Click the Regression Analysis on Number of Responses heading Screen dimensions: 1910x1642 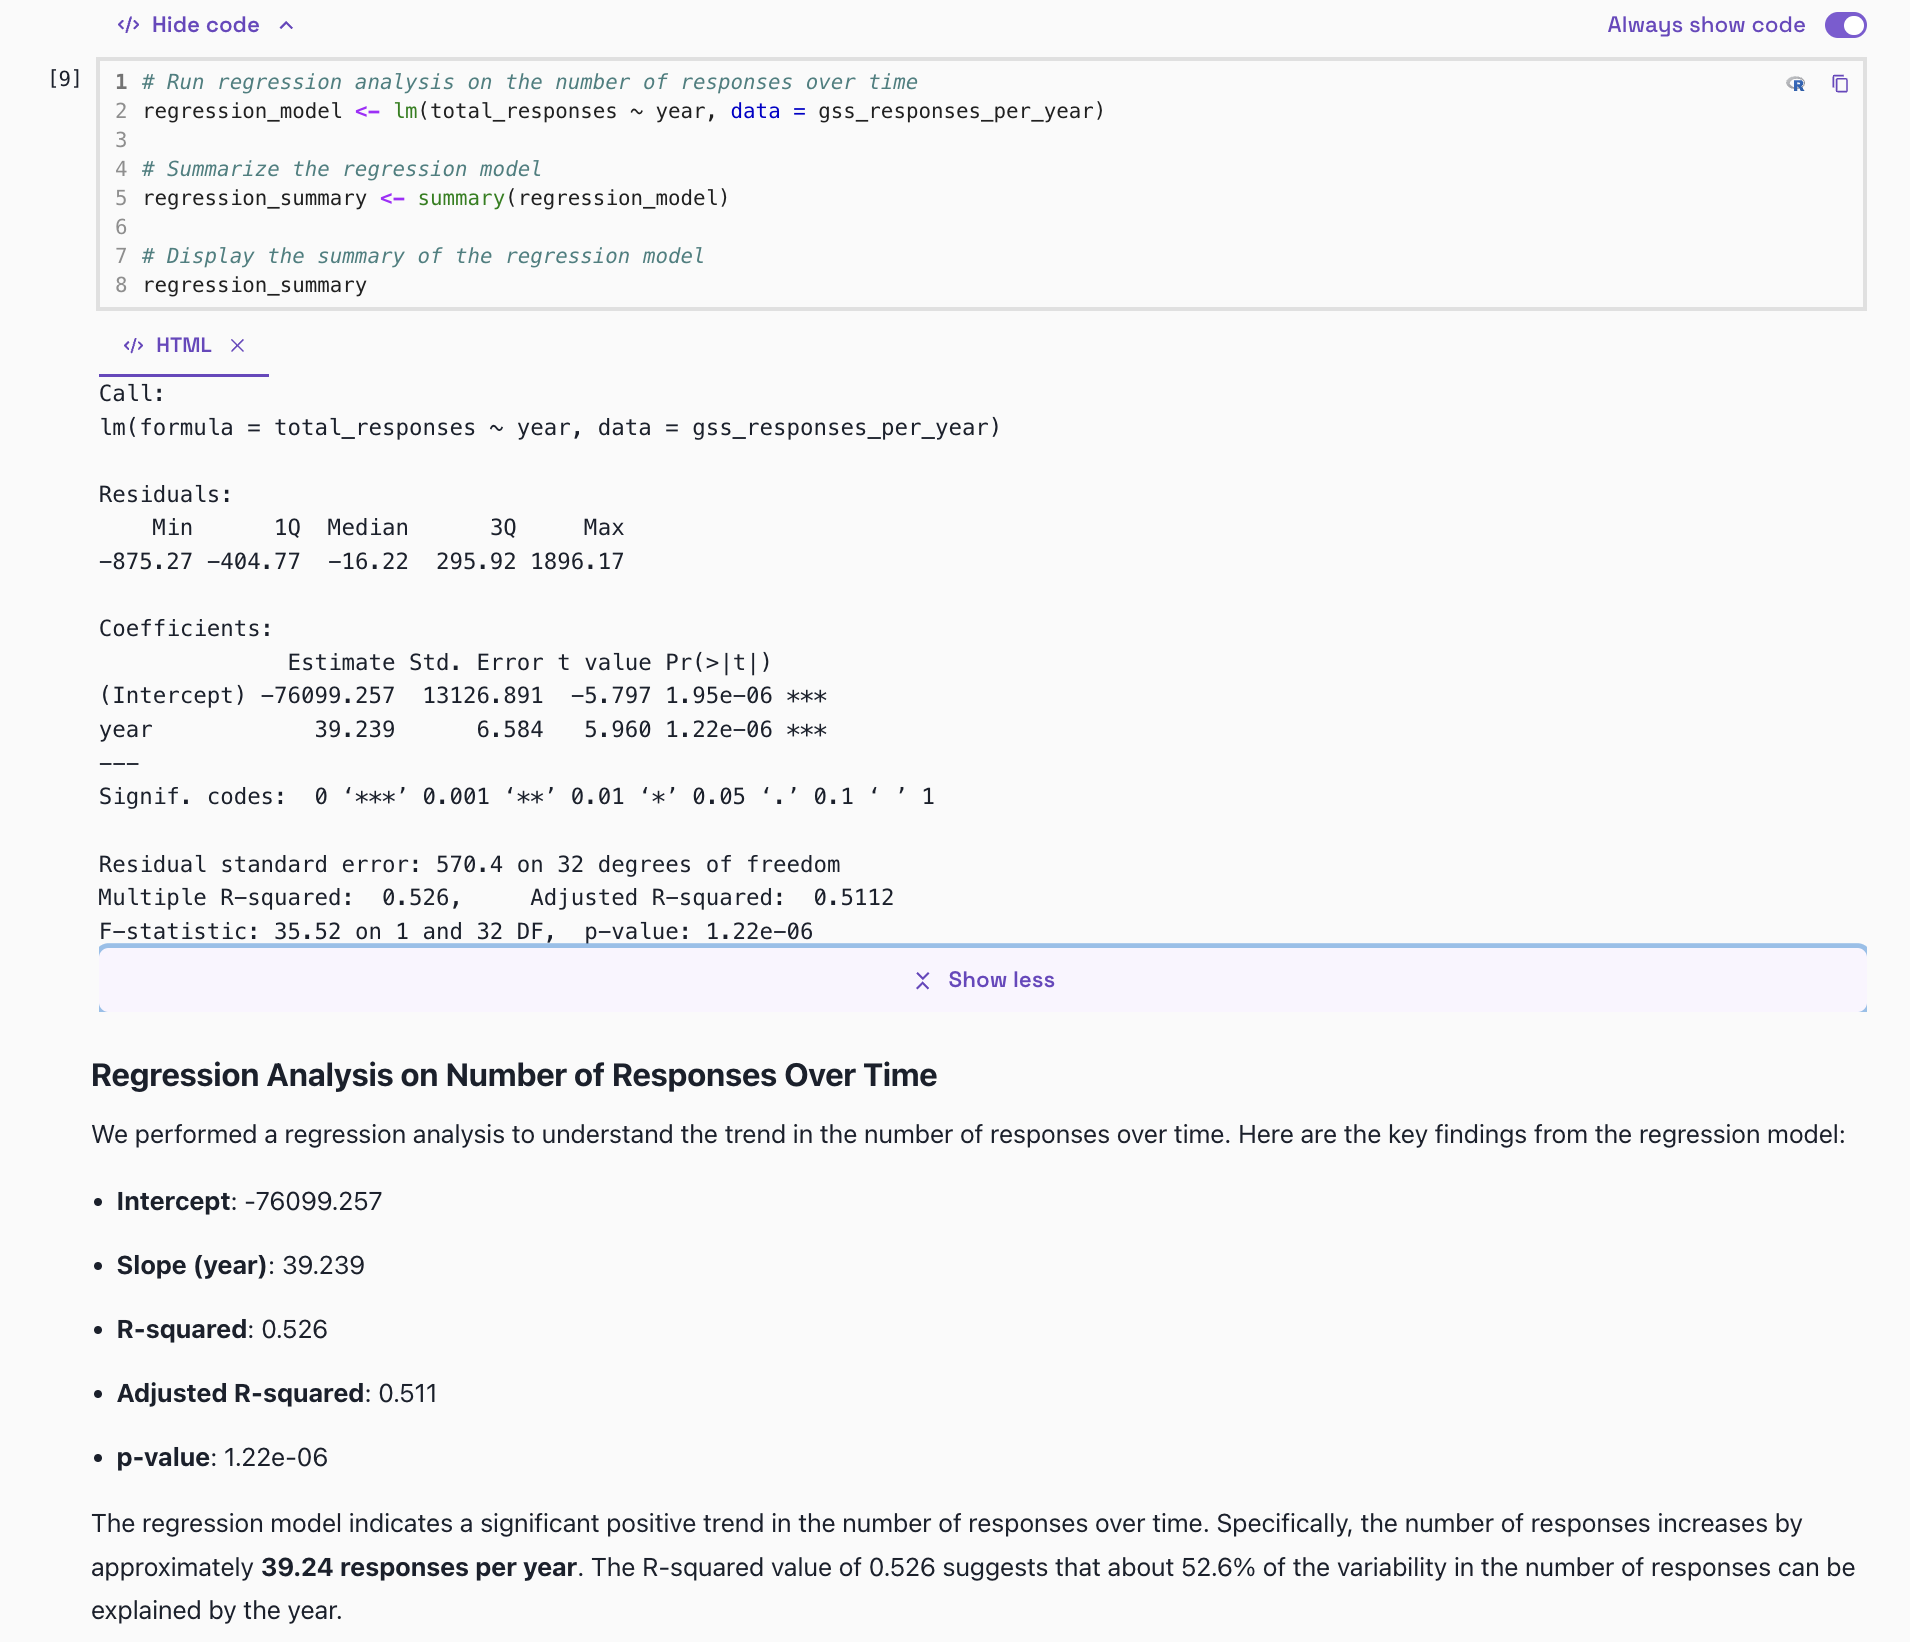pos(514,1075)
